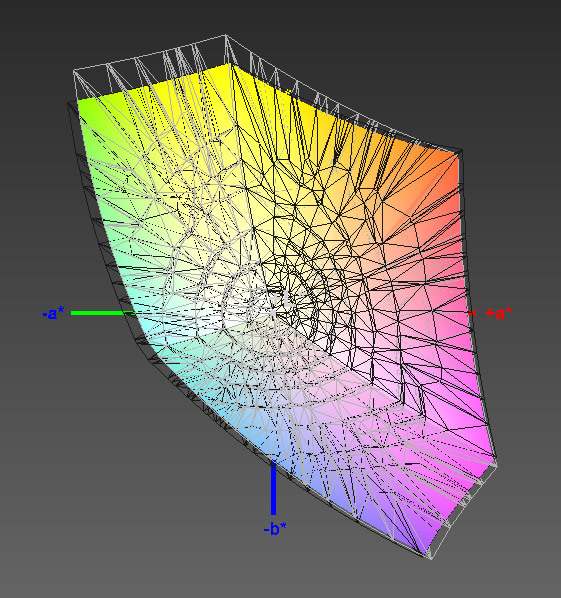Select the green -a* axis line
Screen dimensions: 561x598
tap(103, 313)
